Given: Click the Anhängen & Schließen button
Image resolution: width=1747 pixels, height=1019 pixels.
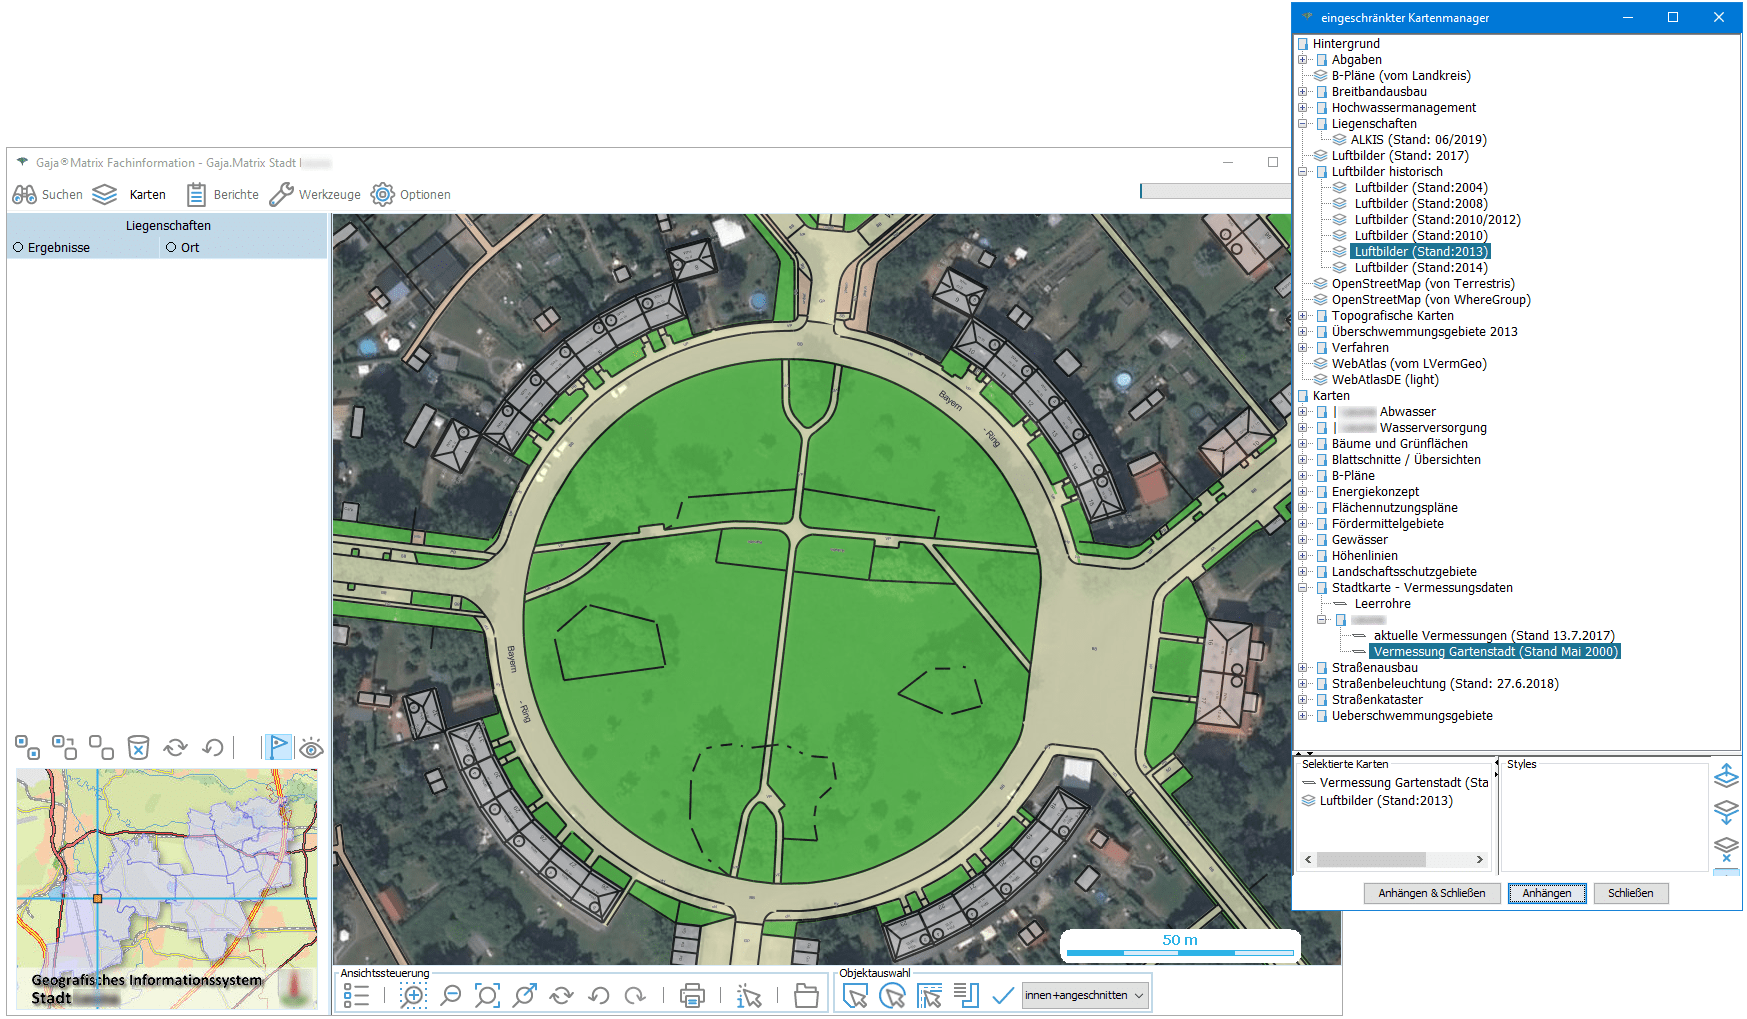Looking at the screenshot, I should [x=1431, y=893].
